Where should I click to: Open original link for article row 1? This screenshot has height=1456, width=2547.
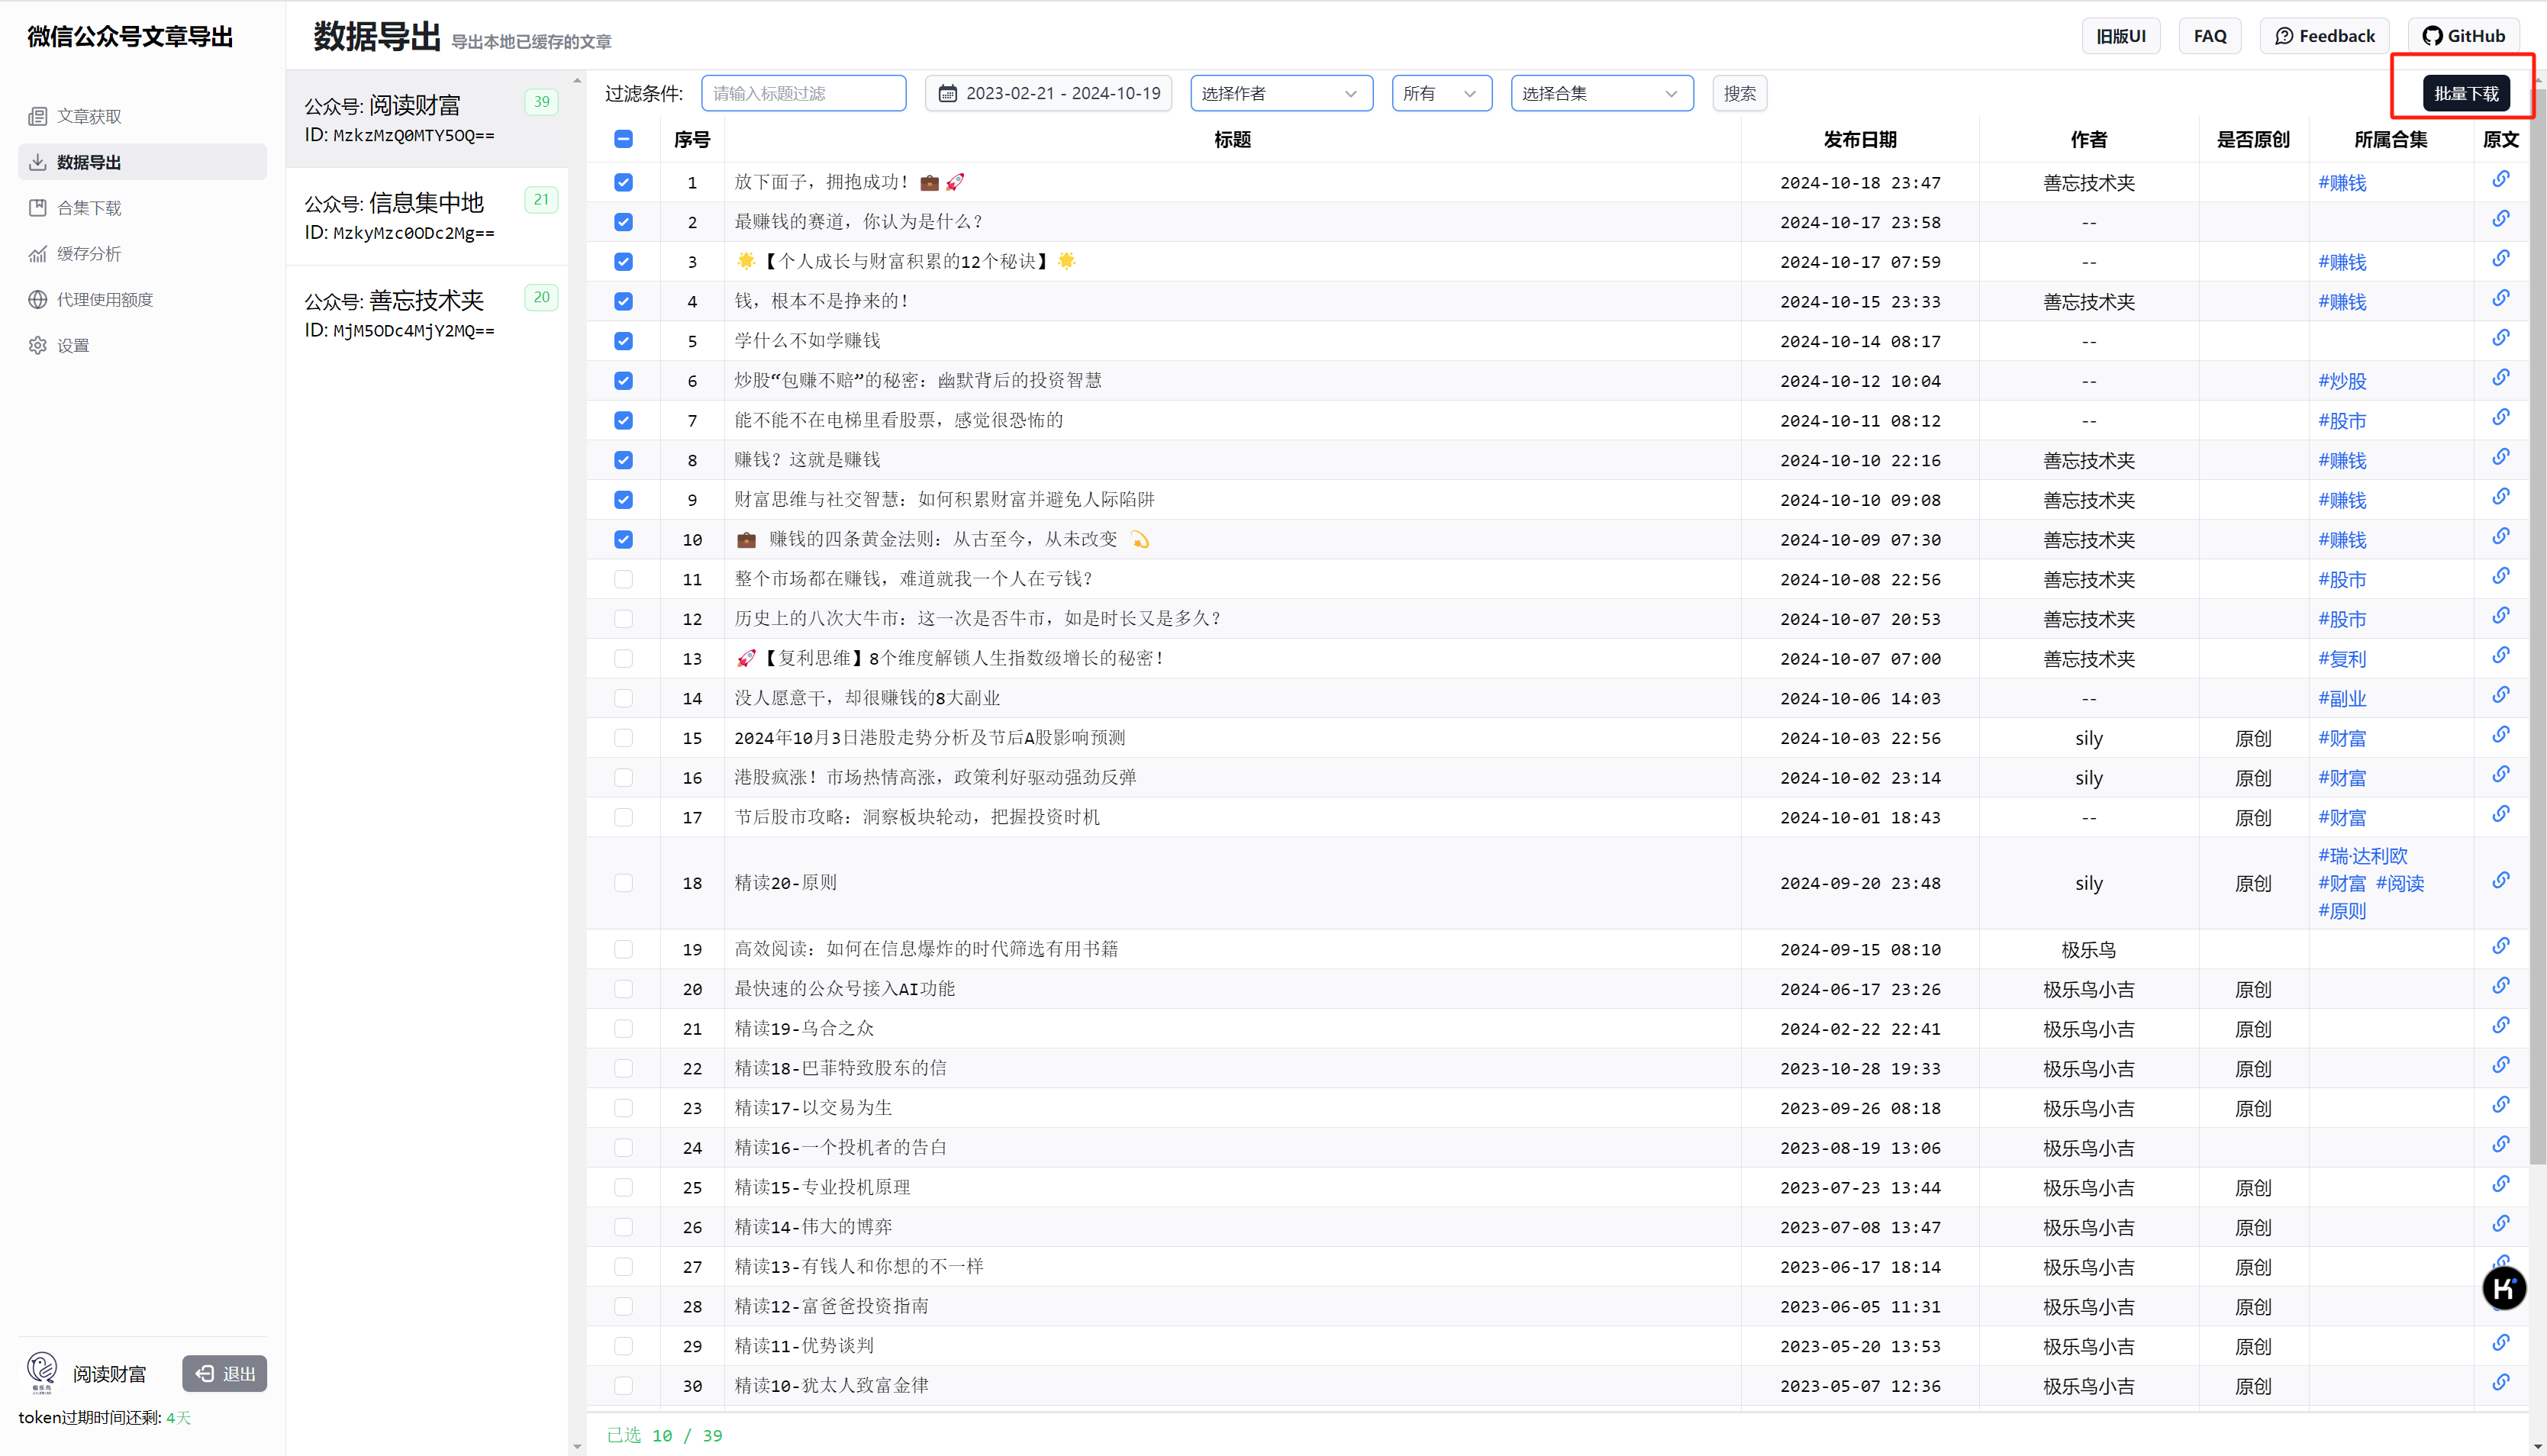click(2500, 180)
